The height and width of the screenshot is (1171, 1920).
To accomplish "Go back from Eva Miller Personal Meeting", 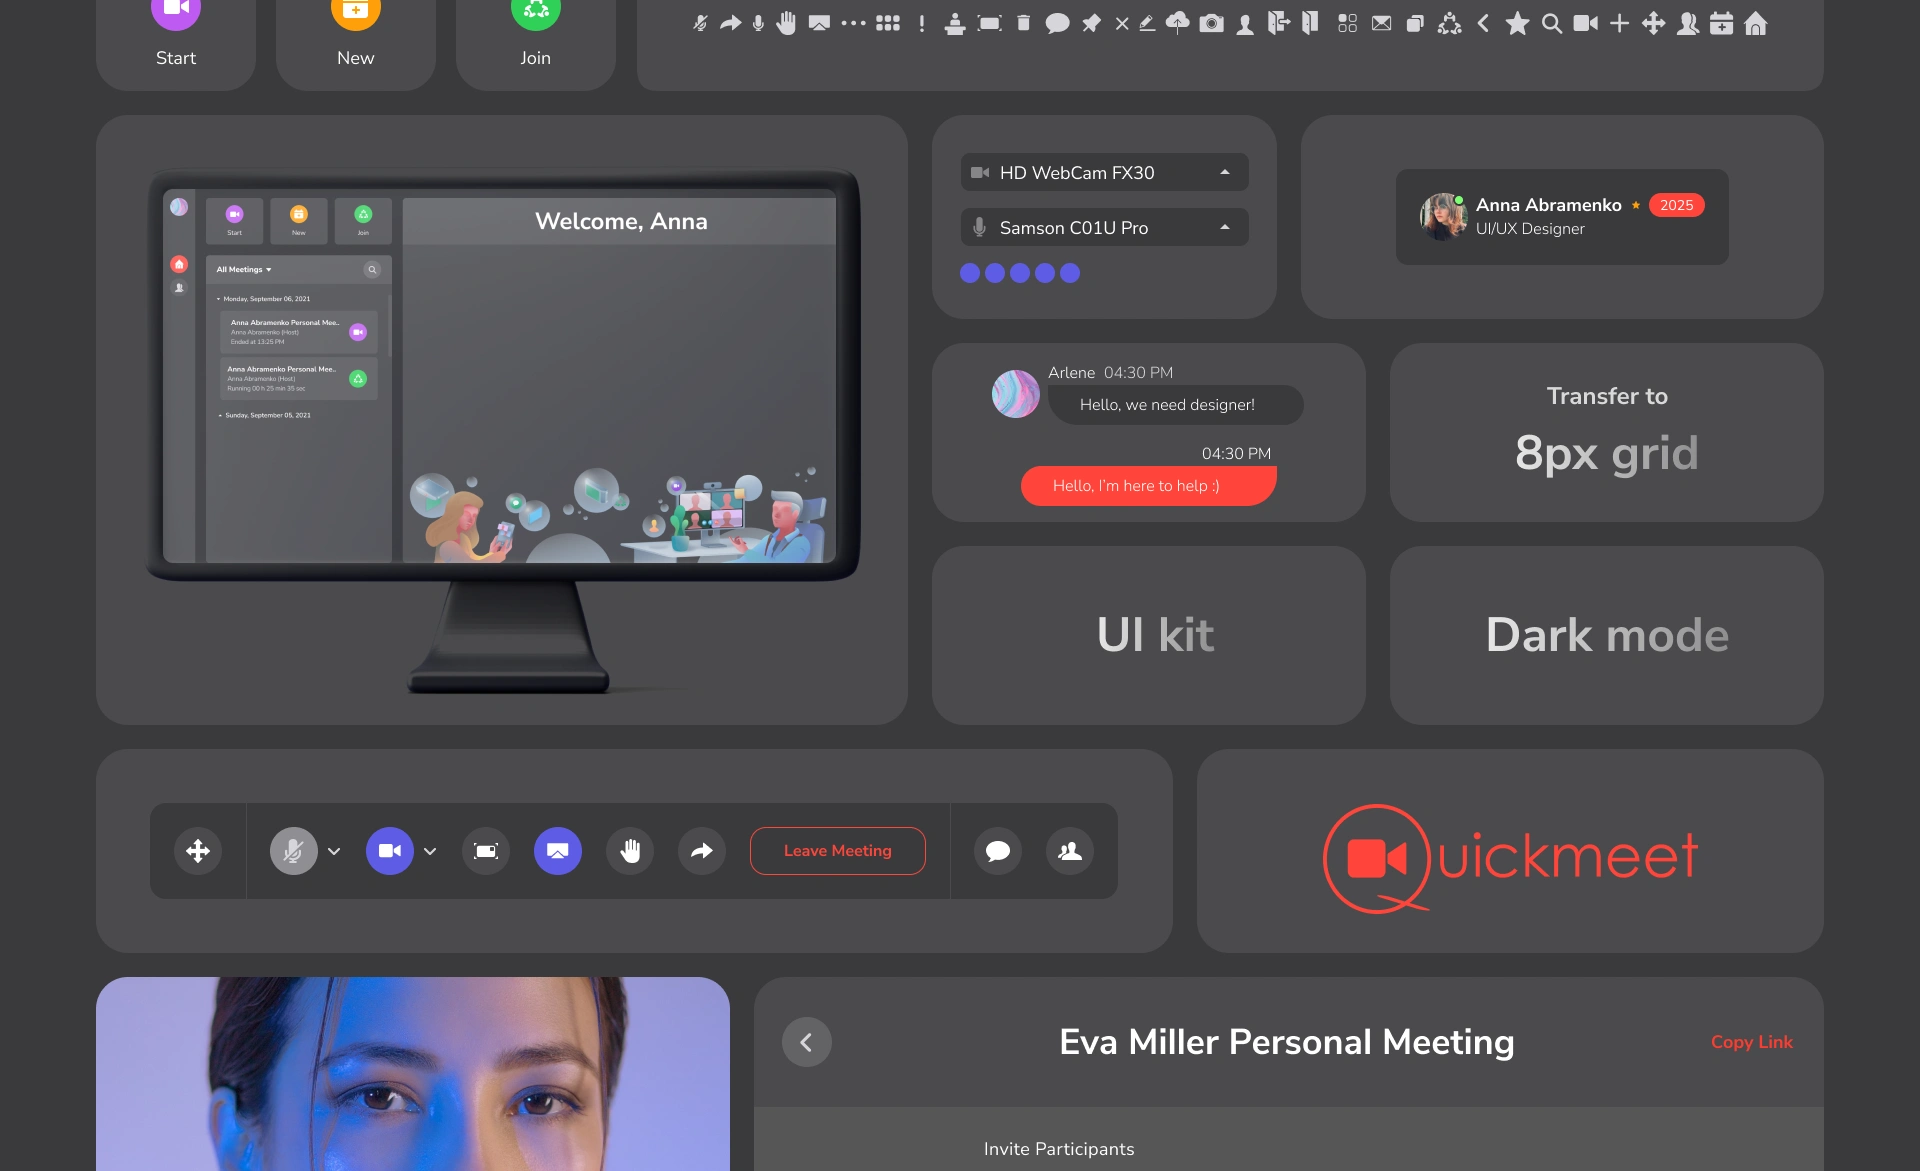I will [806, 1042].
